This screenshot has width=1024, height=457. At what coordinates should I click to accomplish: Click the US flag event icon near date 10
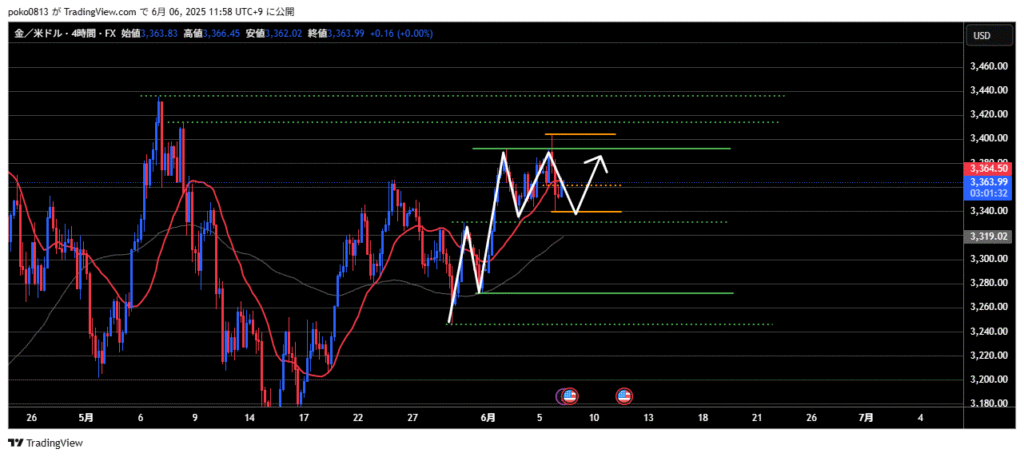click(624, 396)
